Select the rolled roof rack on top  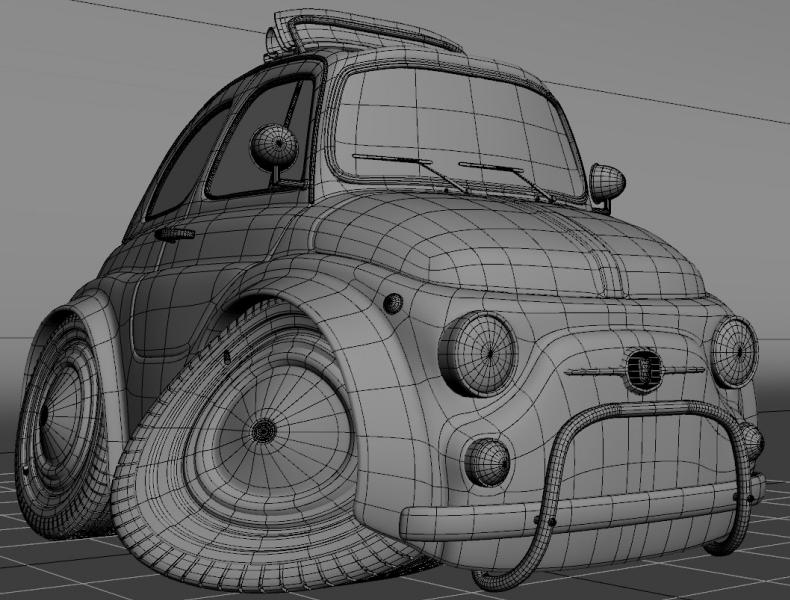[368, 33]
